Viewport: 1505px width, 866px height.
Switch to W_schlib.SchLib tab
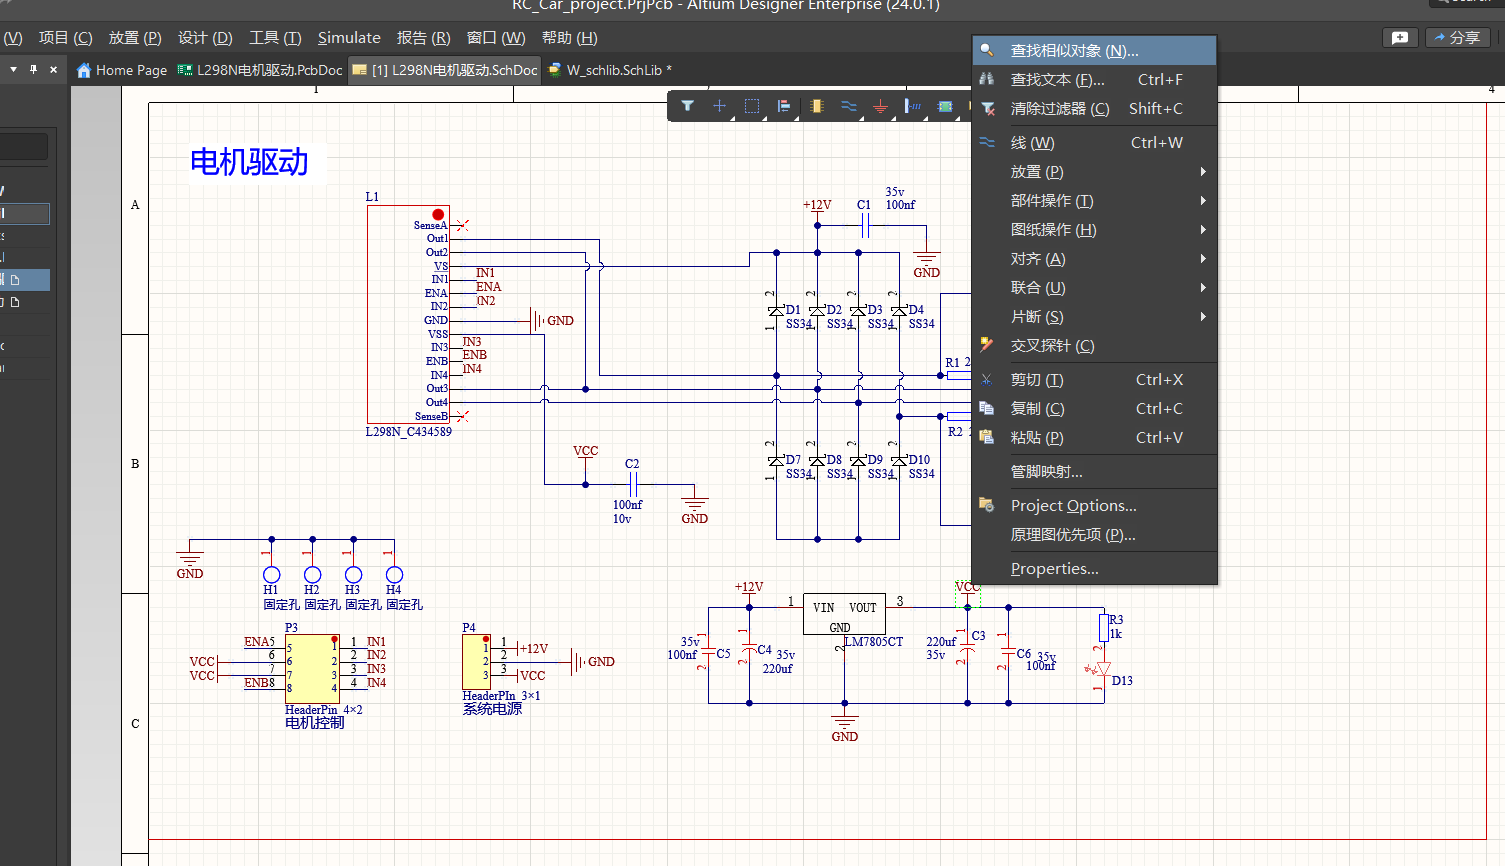tap(610, 70)
